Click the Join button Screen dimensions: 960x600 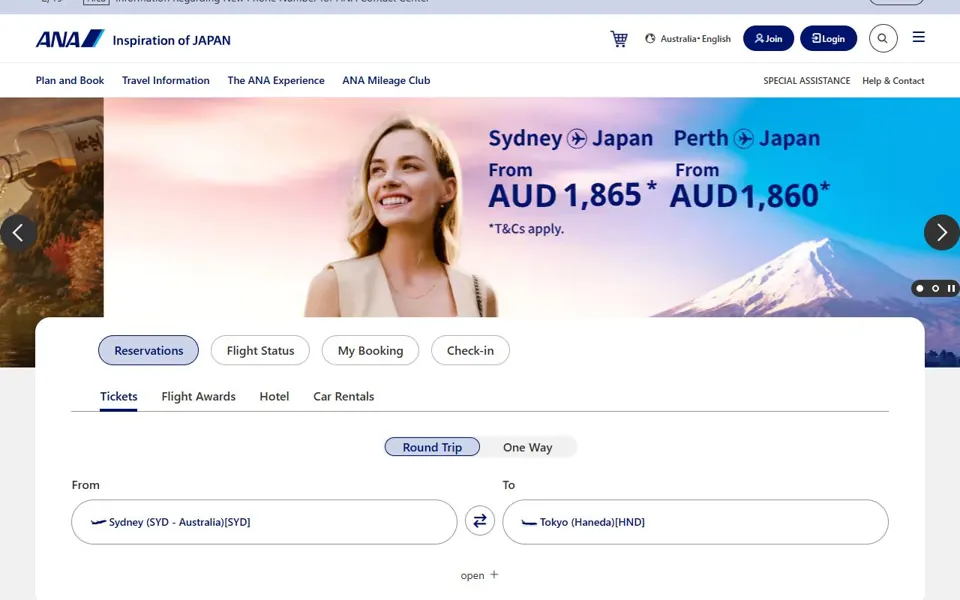(768, 39)
